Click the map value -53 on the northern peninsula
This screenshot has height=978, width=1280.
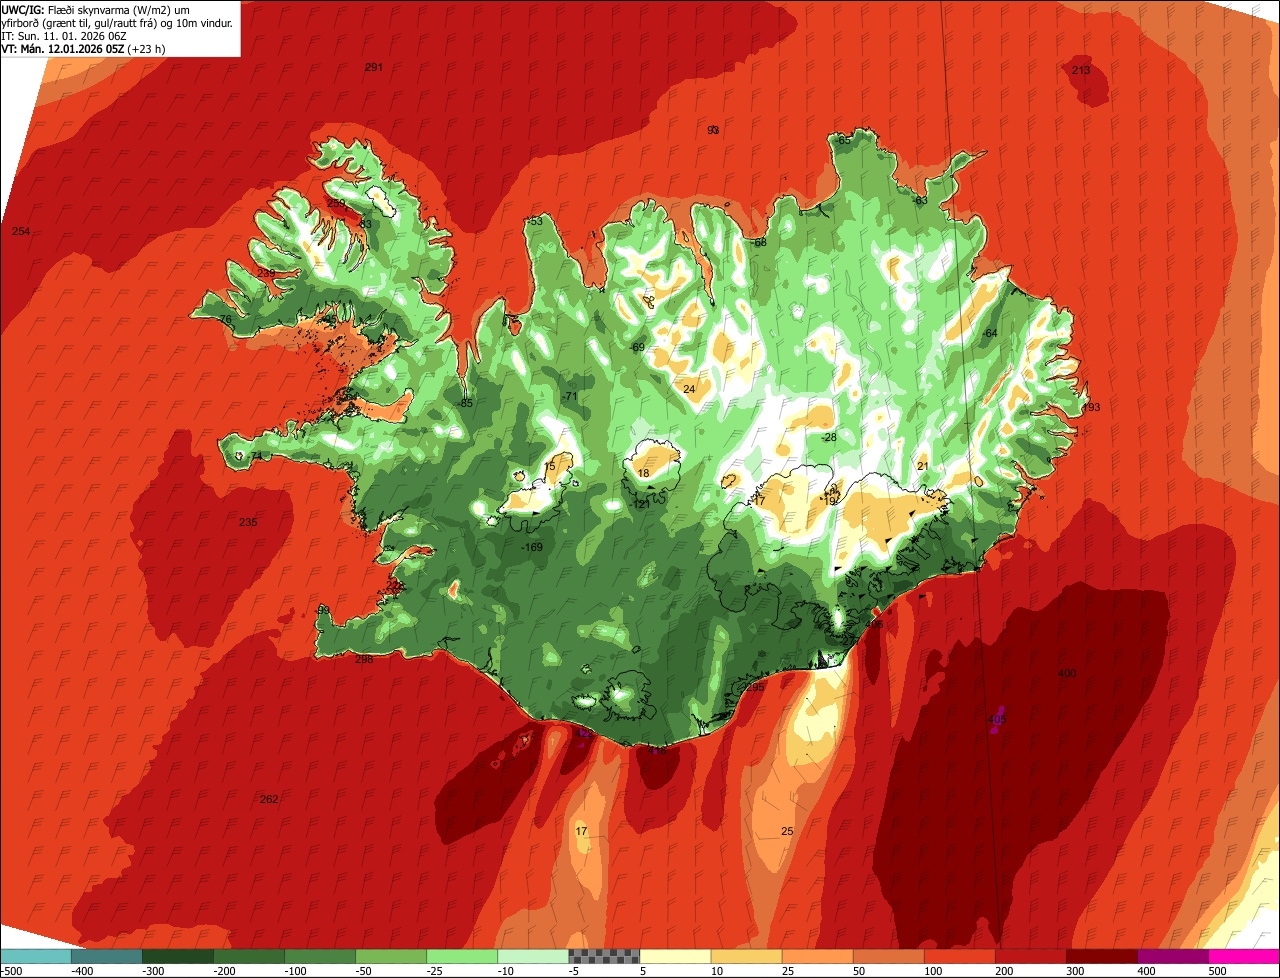535,221
